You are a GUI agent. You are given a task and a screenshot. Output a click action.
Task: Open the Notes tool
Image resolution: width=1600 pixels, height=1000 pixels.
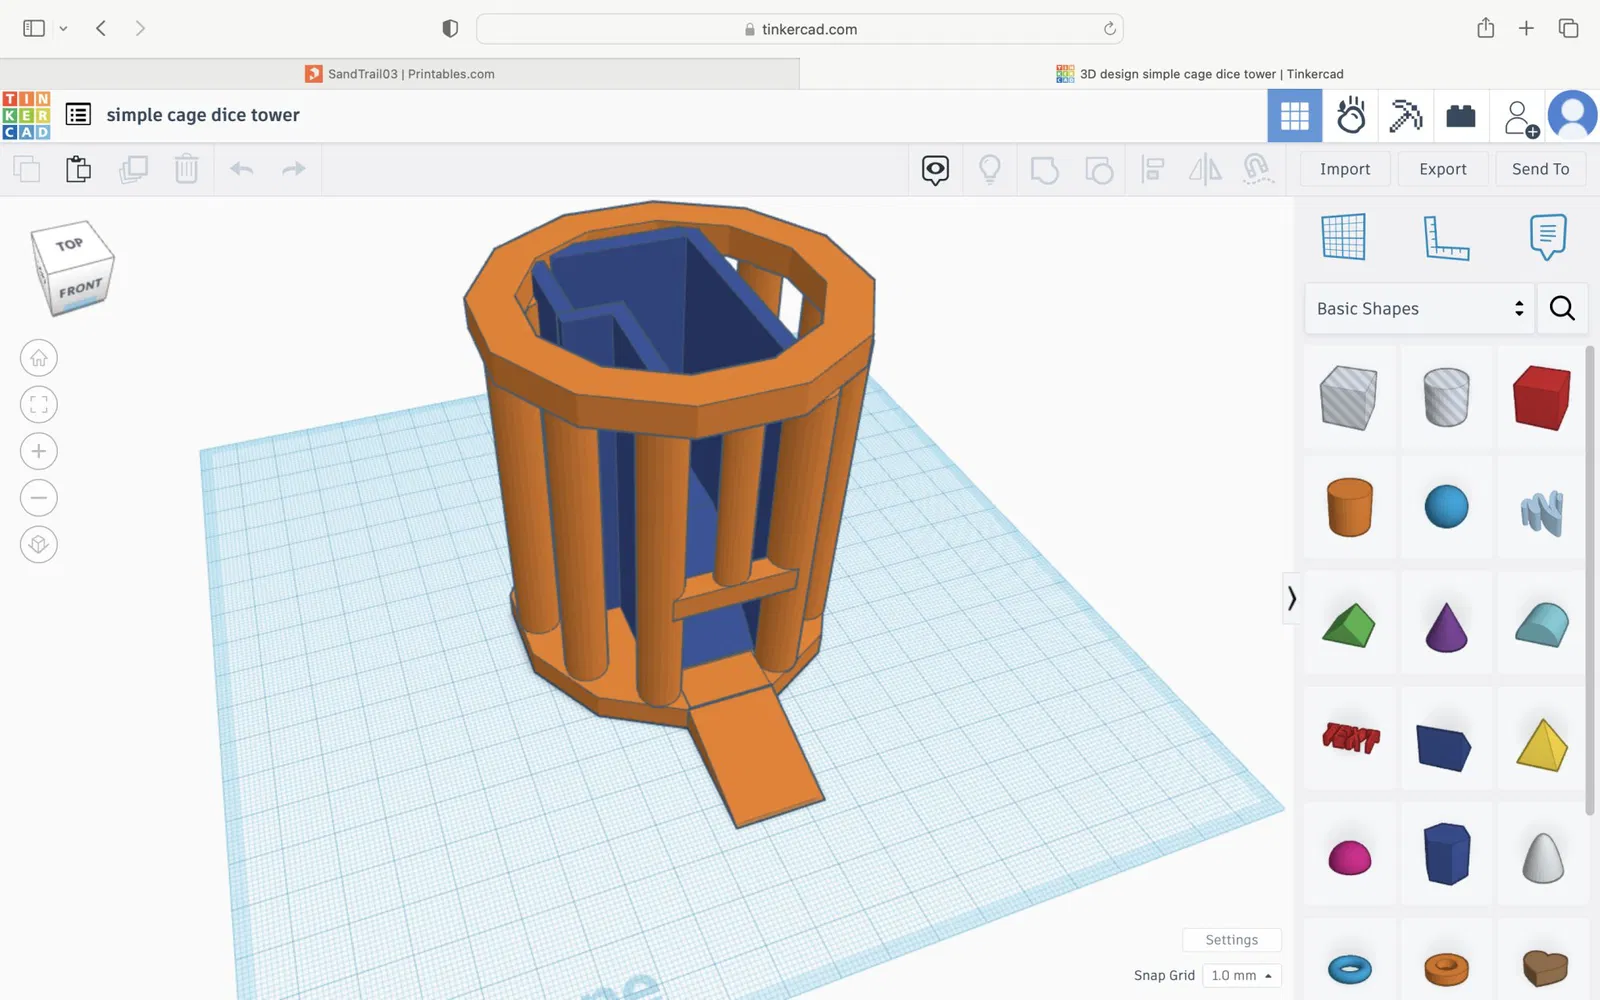coord(1547,237)
